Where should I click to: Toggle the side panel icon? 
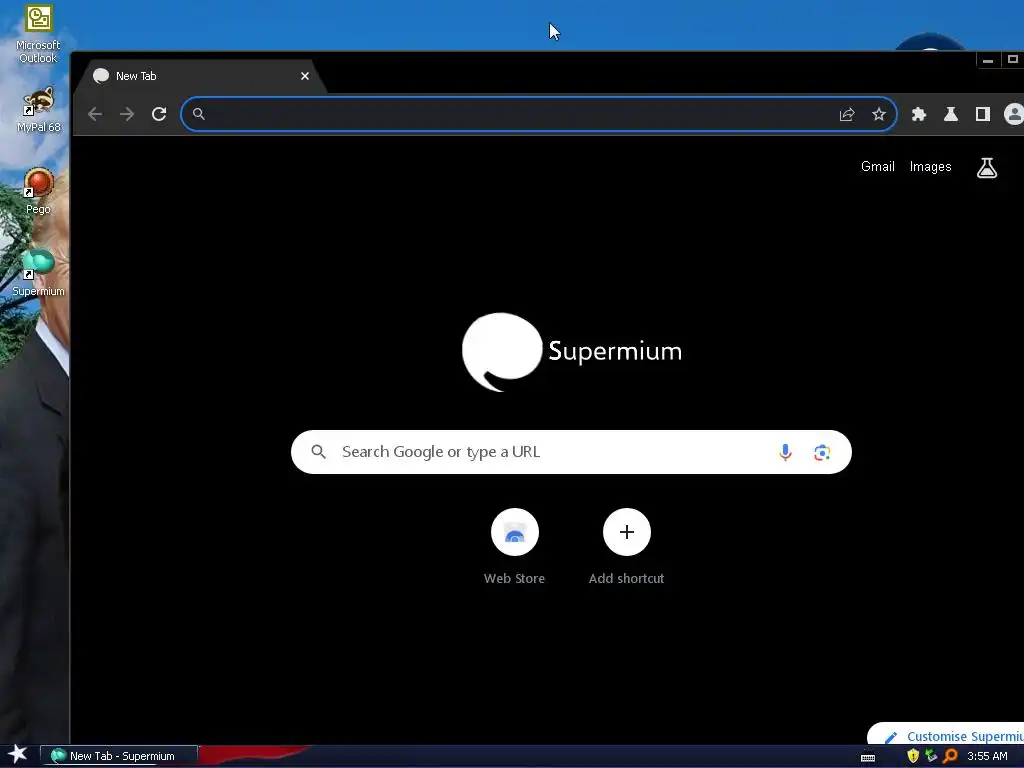pyautogui.click(x=983, y=114)
